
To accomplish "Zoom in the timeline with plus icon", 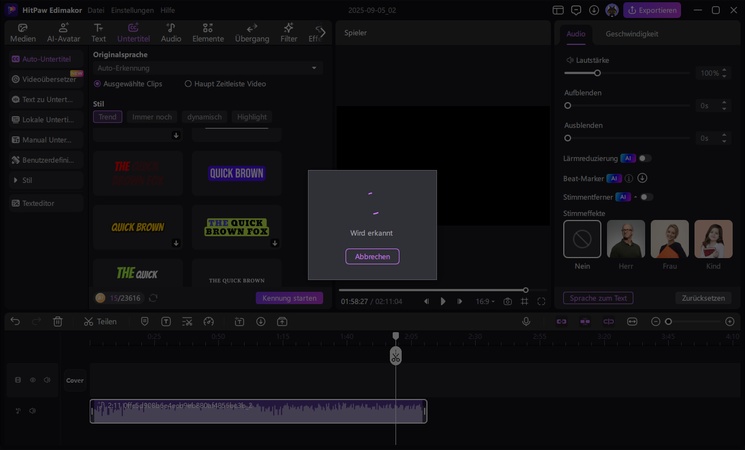I will pyautogui.click(x=730, y=322).
